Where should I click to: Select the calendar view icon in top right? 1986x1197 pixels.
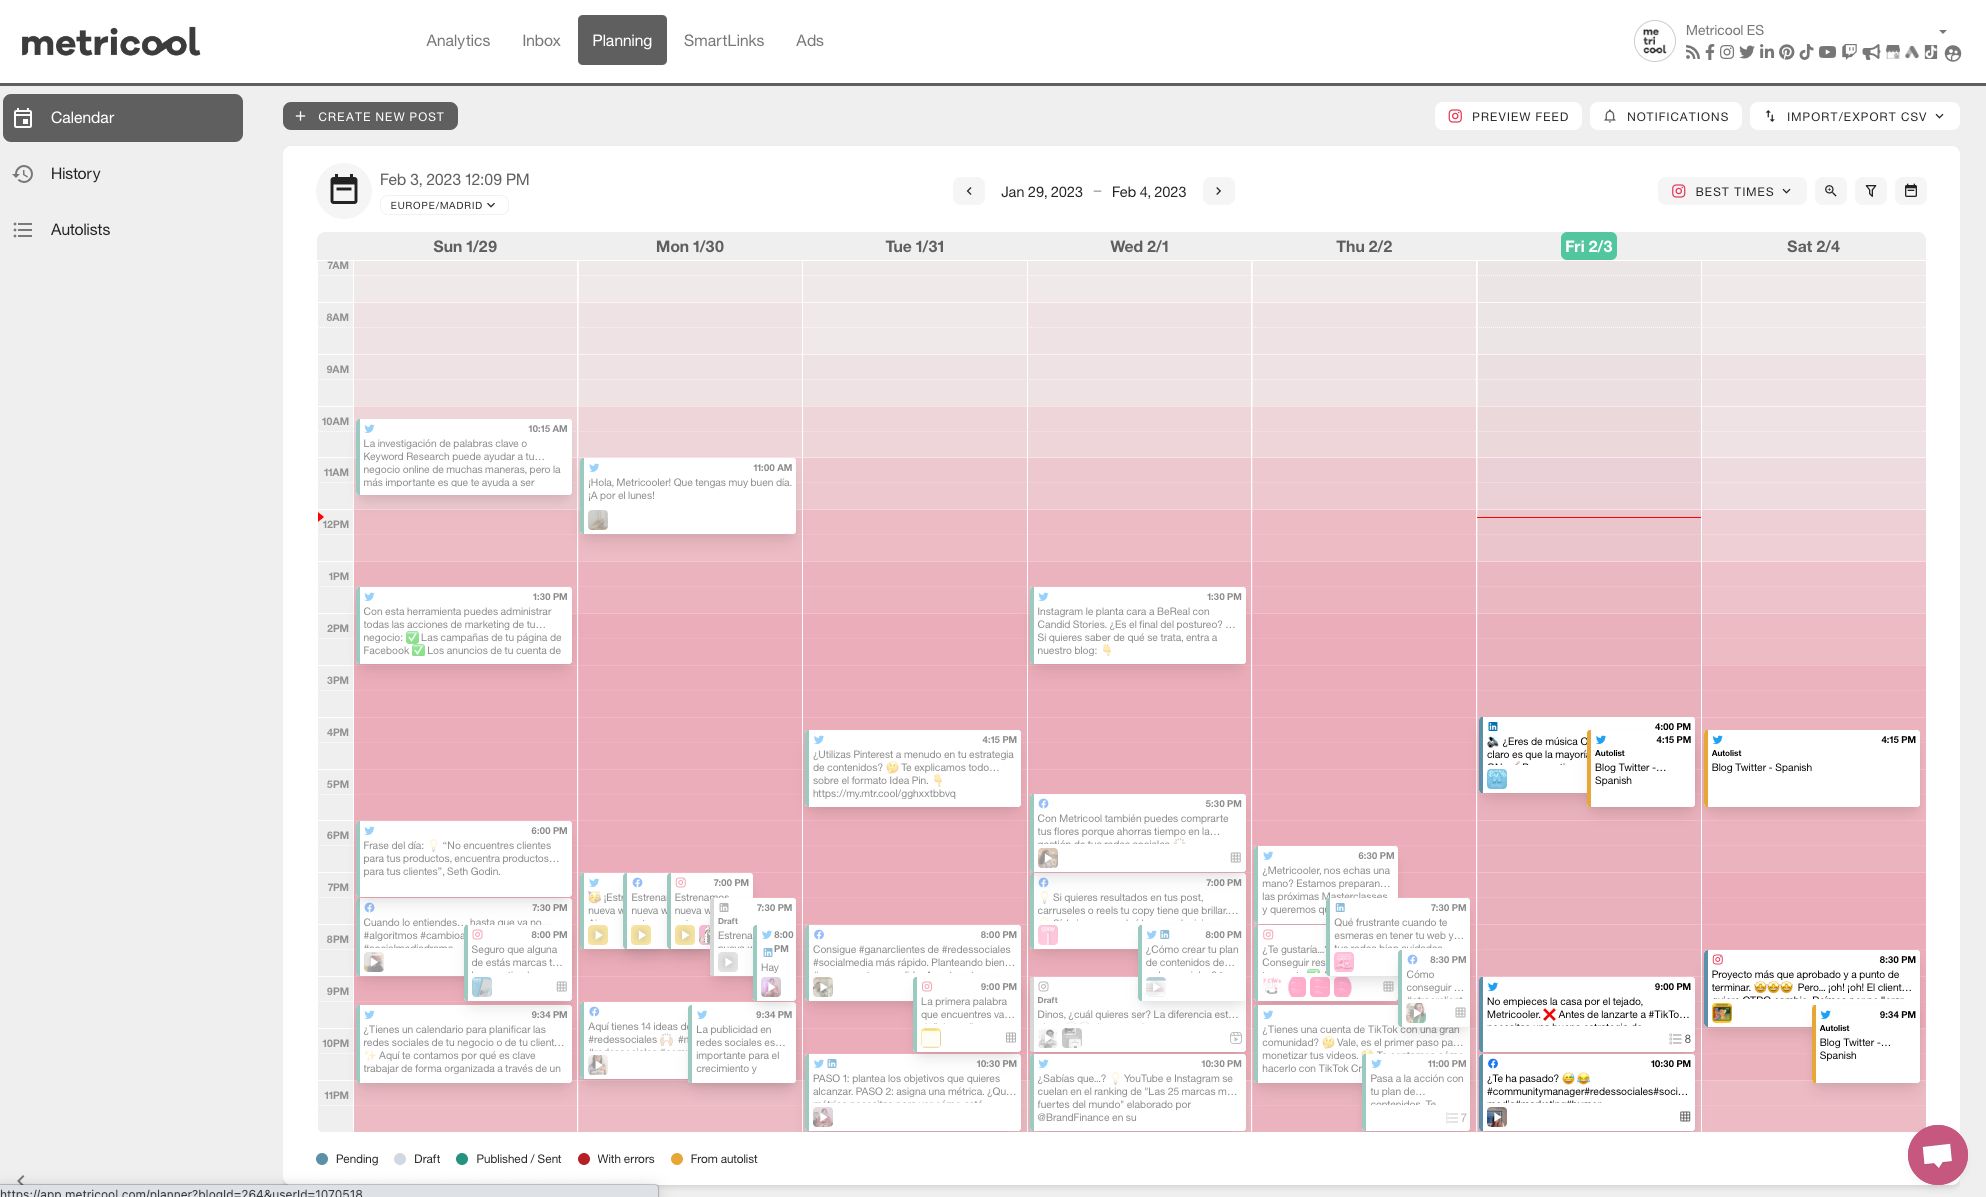coord(1911,191)
